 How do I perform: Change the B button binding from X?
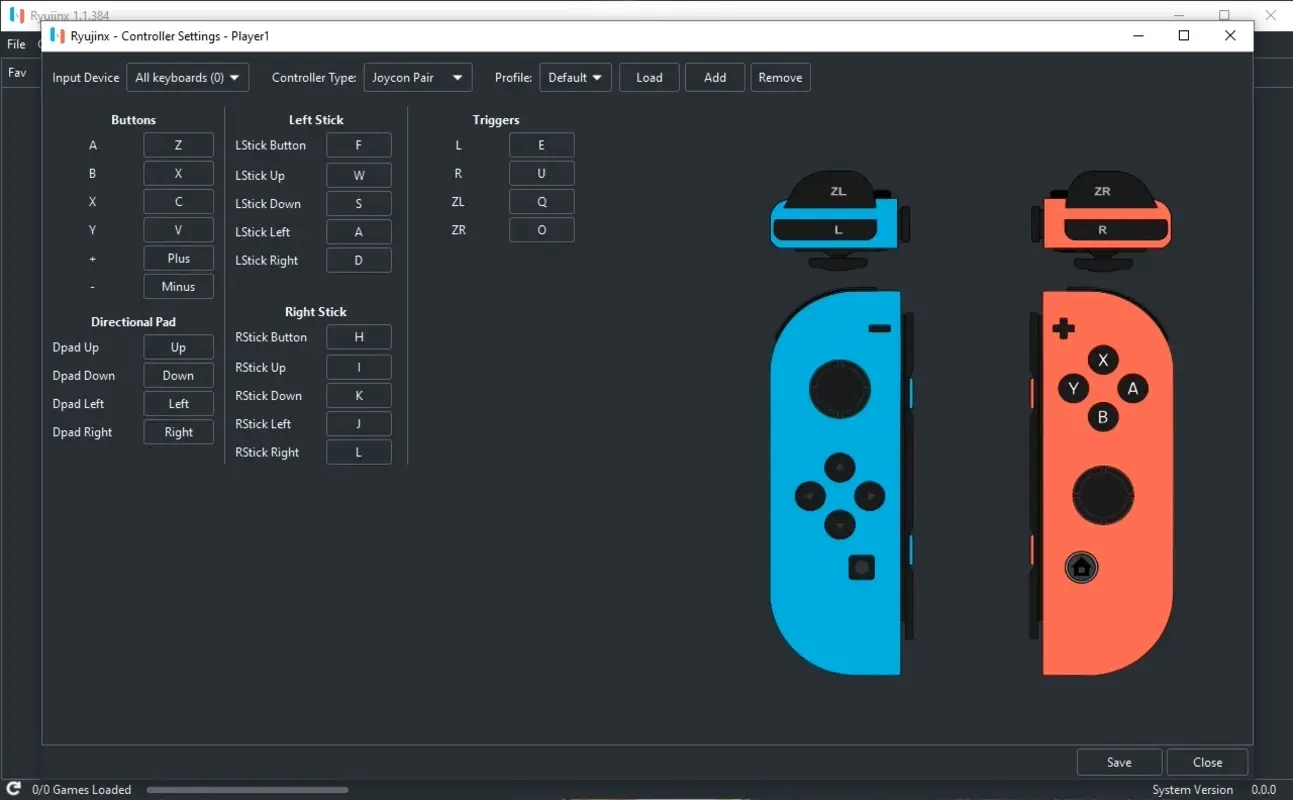(178, 172)
